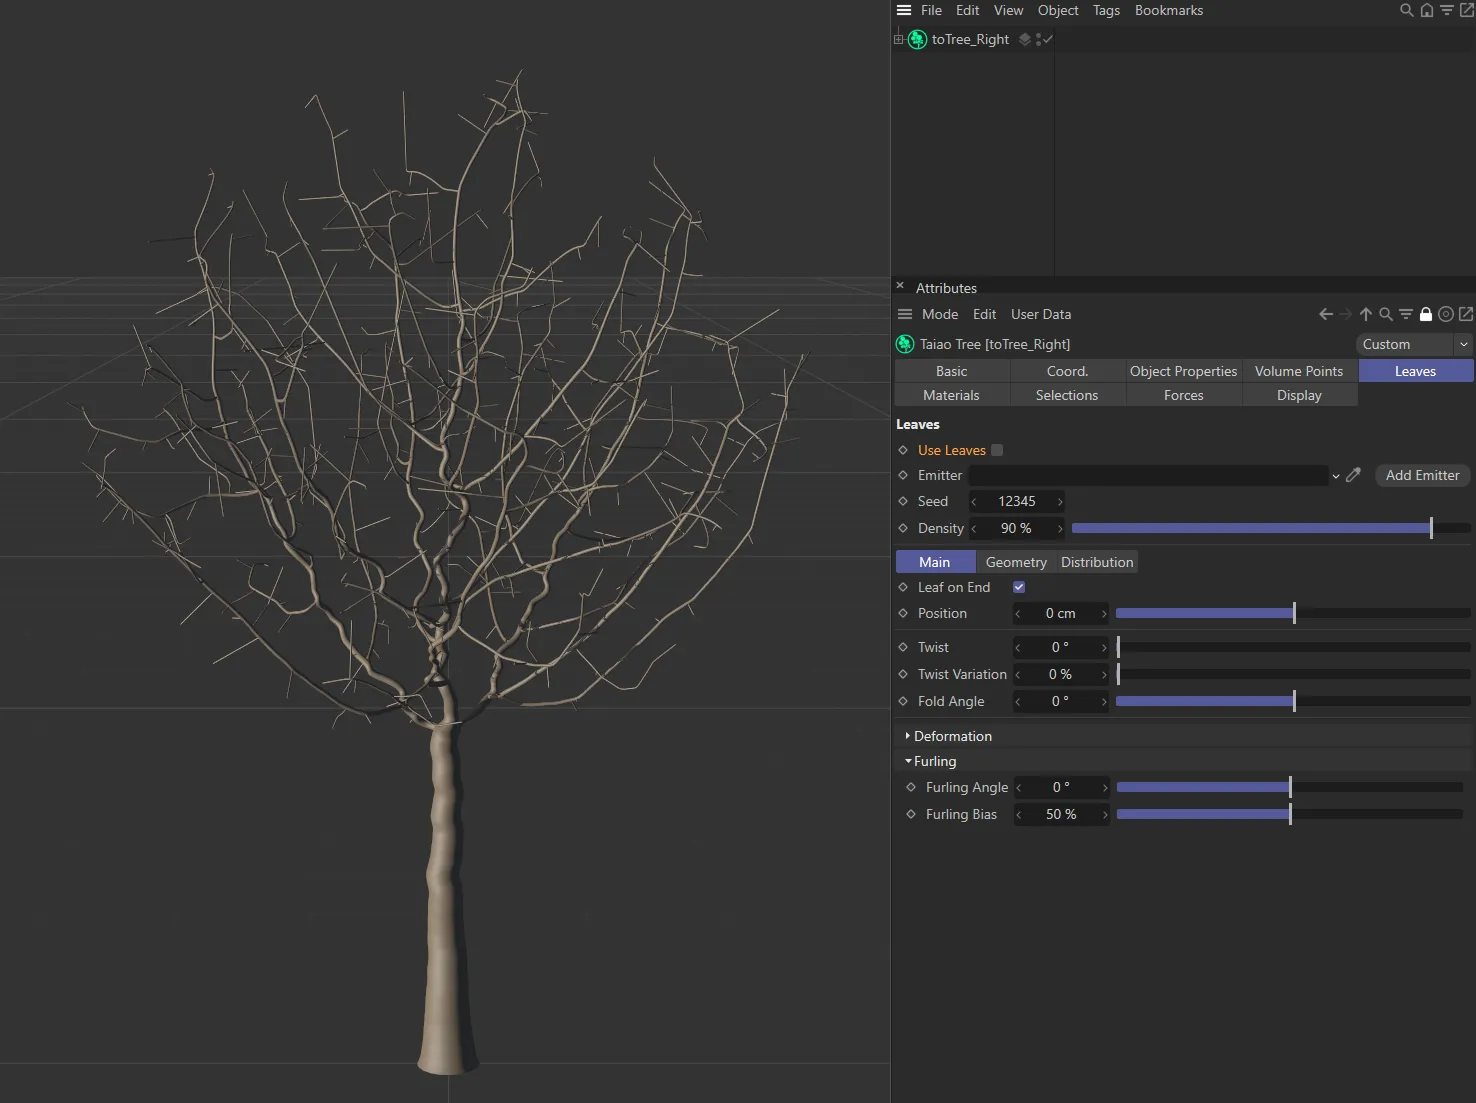Click the up arrow in Attributes toolbar

coord(1366,314)
